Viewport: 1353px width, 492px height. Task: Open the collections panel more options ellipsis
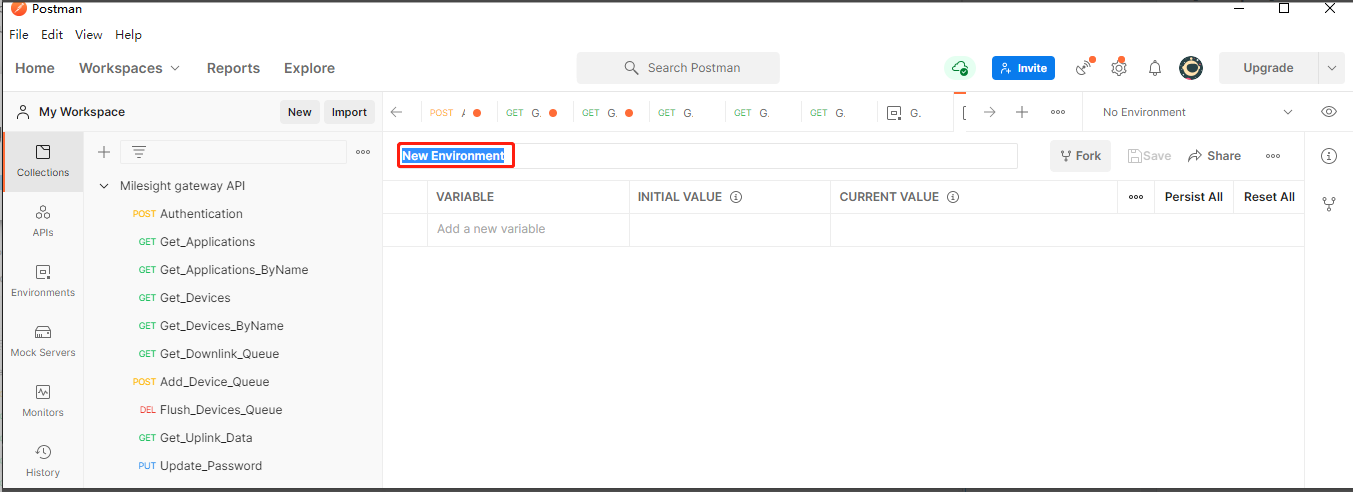click(x=363, y=152)
